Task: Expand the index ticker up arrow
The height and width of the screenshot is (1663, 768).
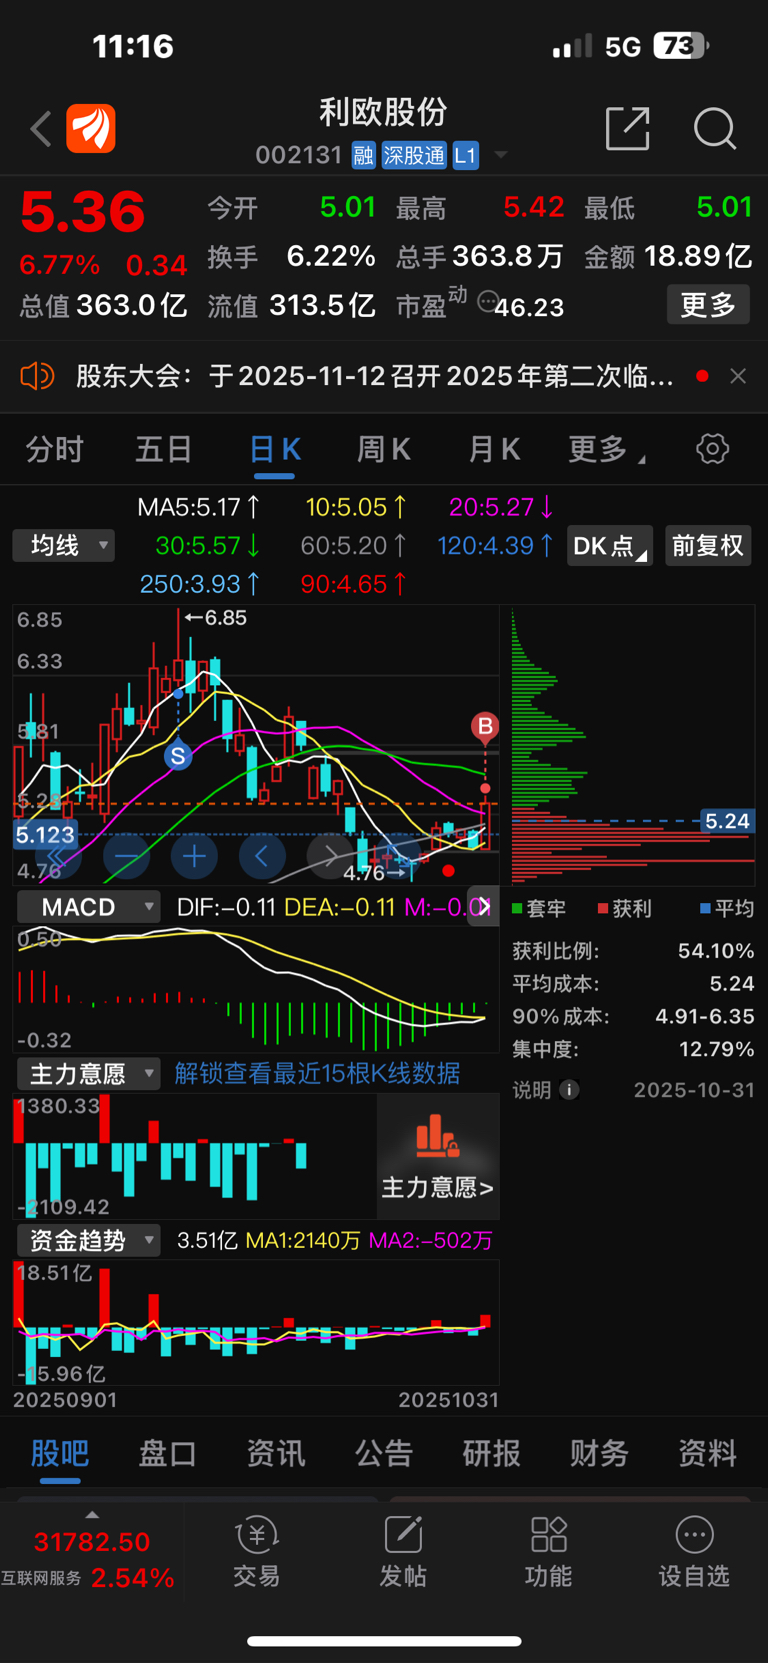Action: [92, 1515]
